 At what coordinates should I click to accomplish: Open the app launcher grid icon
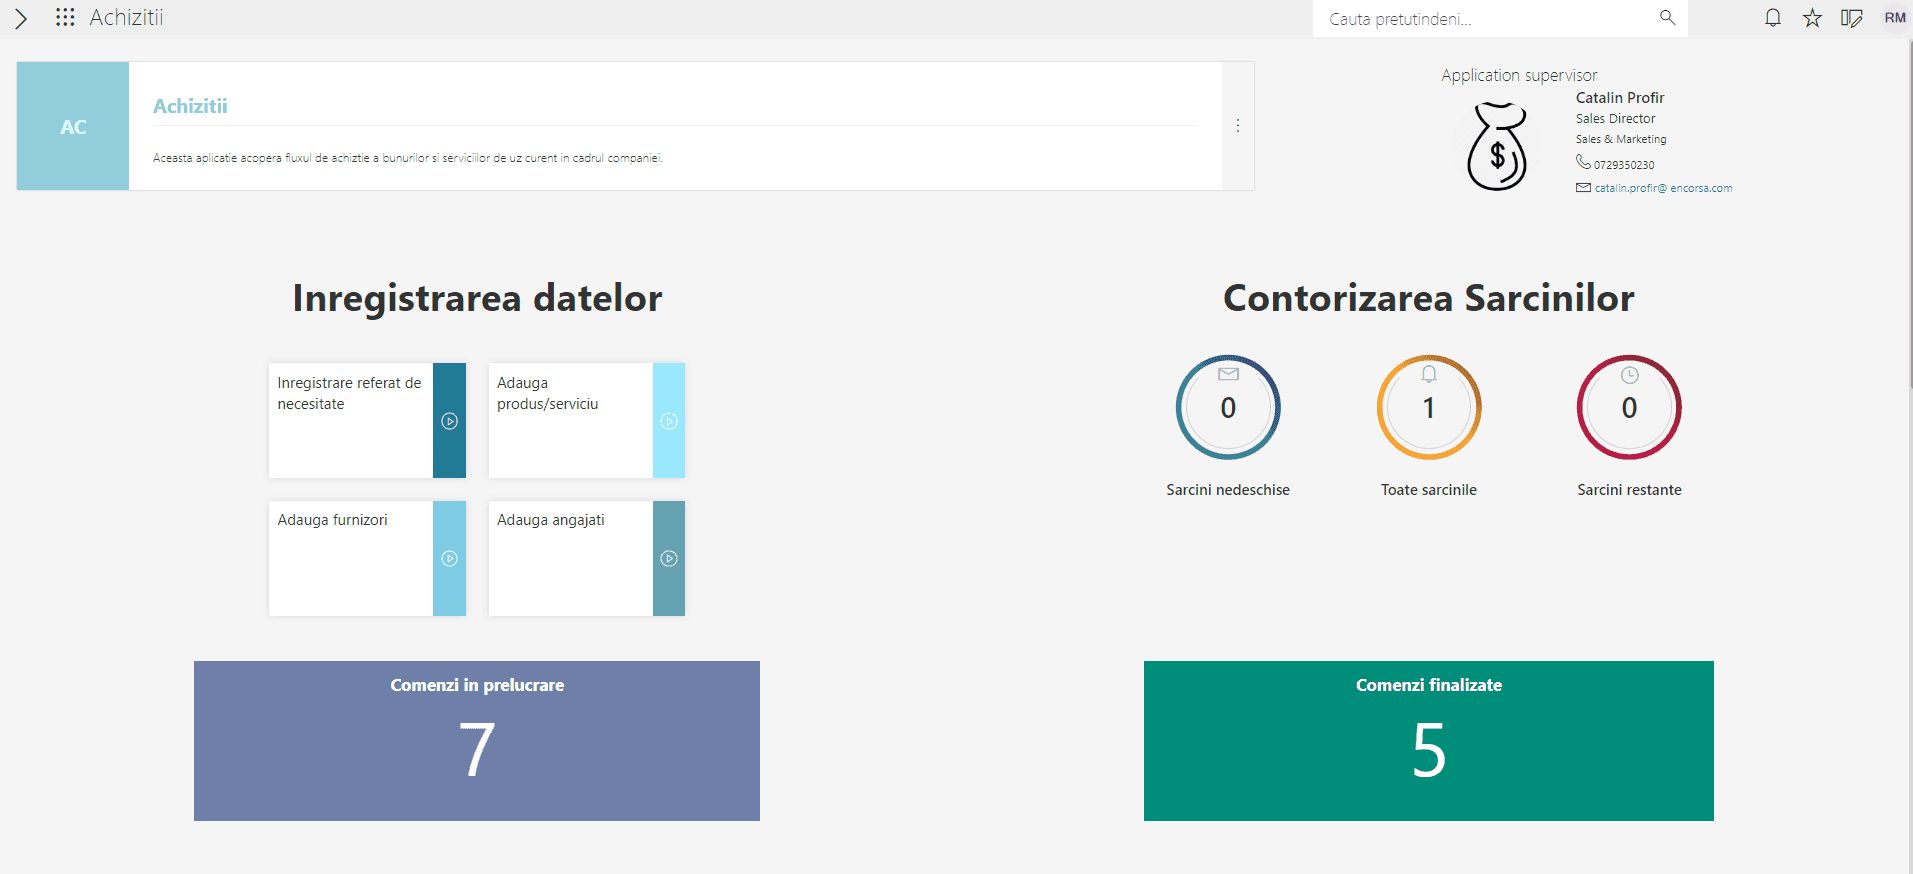click(65, 18)
